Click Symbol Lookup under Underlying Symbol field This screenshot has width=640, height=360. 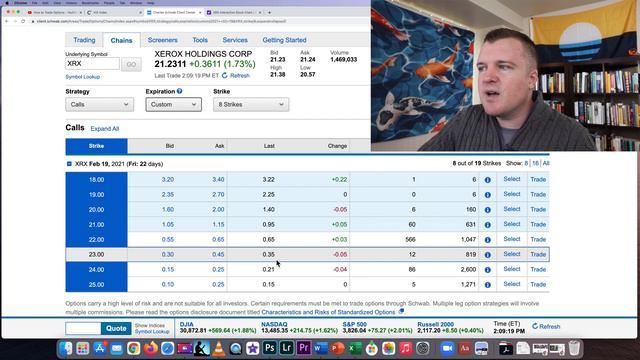click(x=82, y=77)
